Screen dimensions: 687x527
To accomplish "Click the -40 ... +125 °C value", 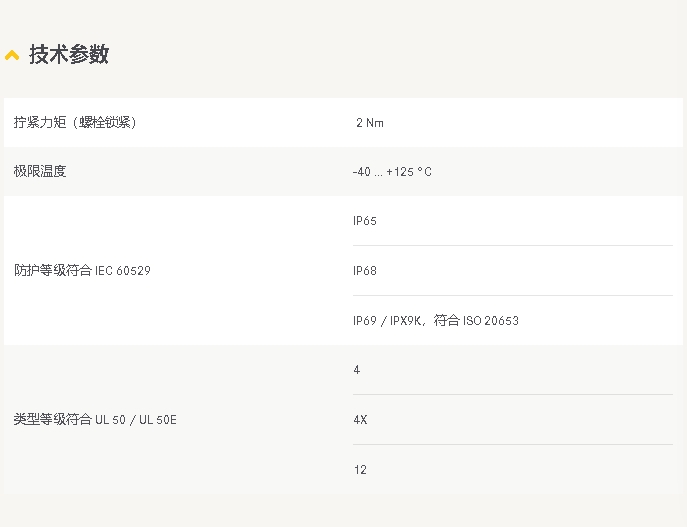I will point(392,172).
